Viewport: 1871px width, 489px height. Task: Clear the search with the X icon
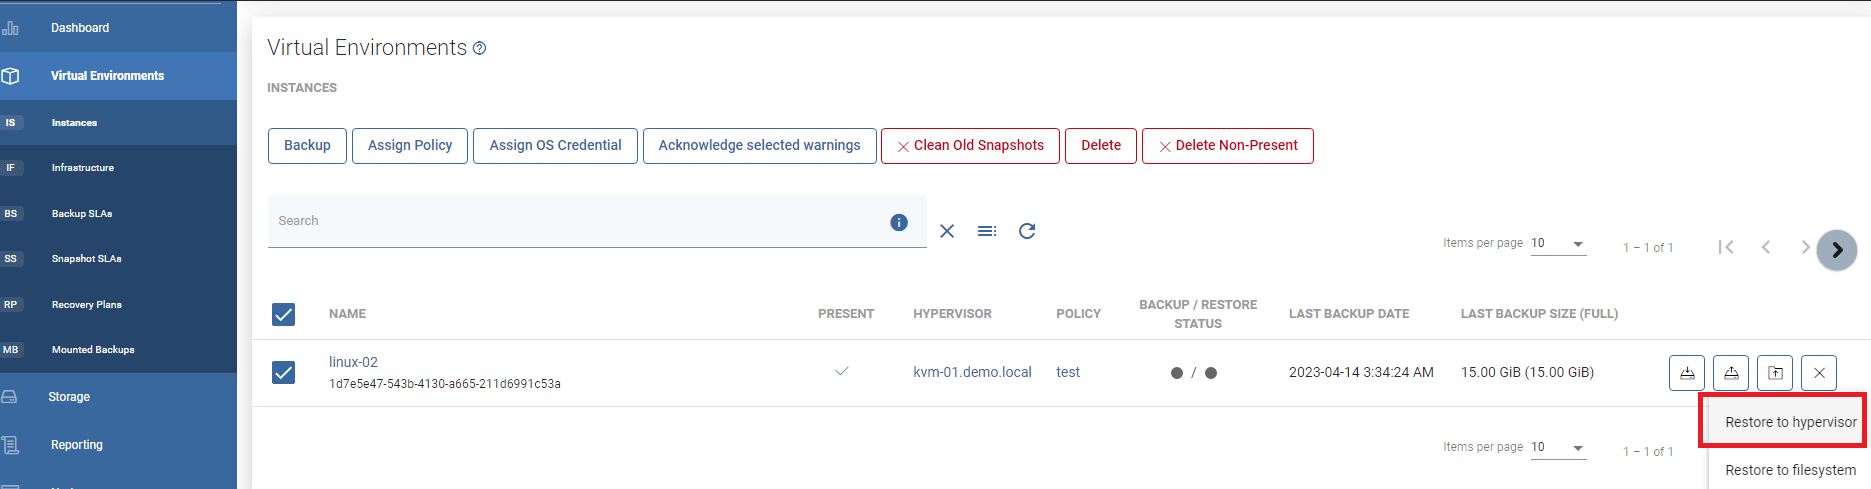click(x=947, y=231)
